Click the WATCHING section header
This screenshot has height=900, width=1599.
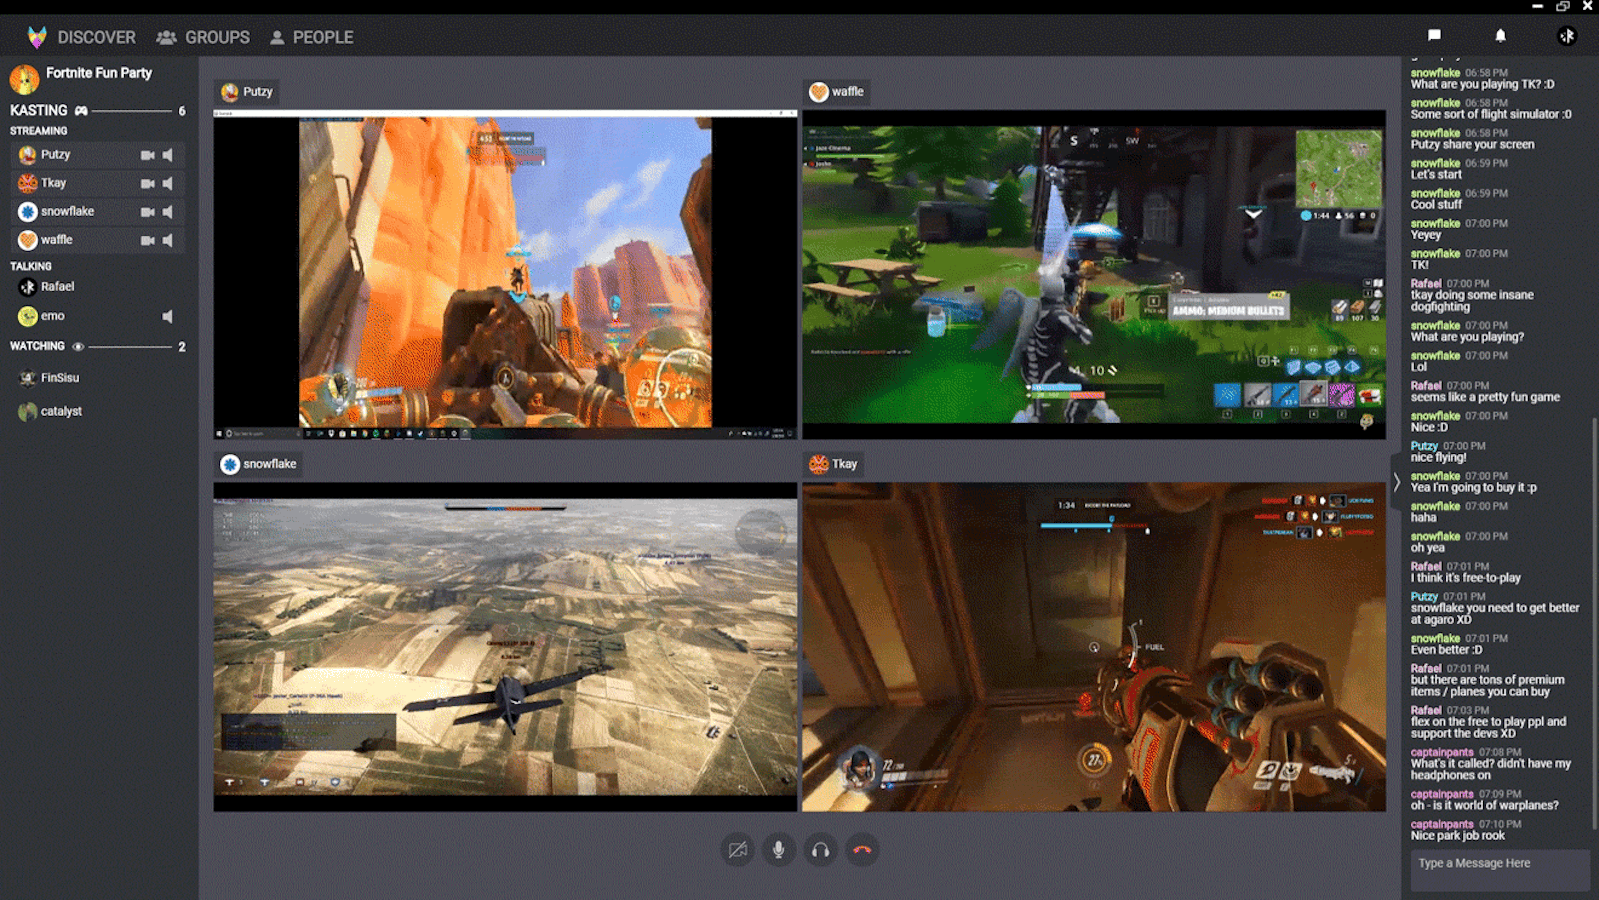pyautogui.click(x=37, y=346)
